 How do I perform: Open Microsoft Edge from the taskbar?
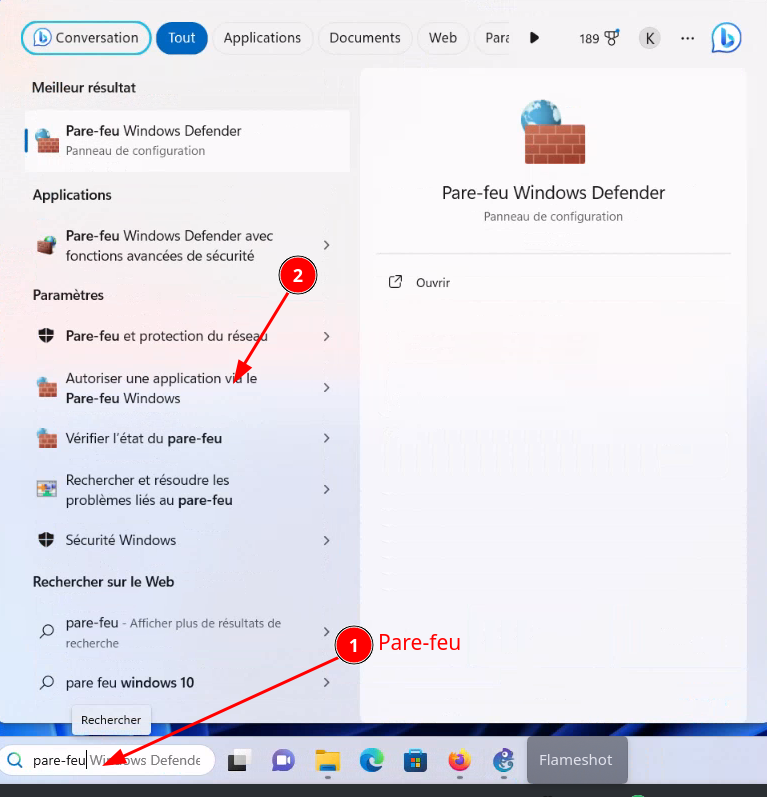coord(372,760)
